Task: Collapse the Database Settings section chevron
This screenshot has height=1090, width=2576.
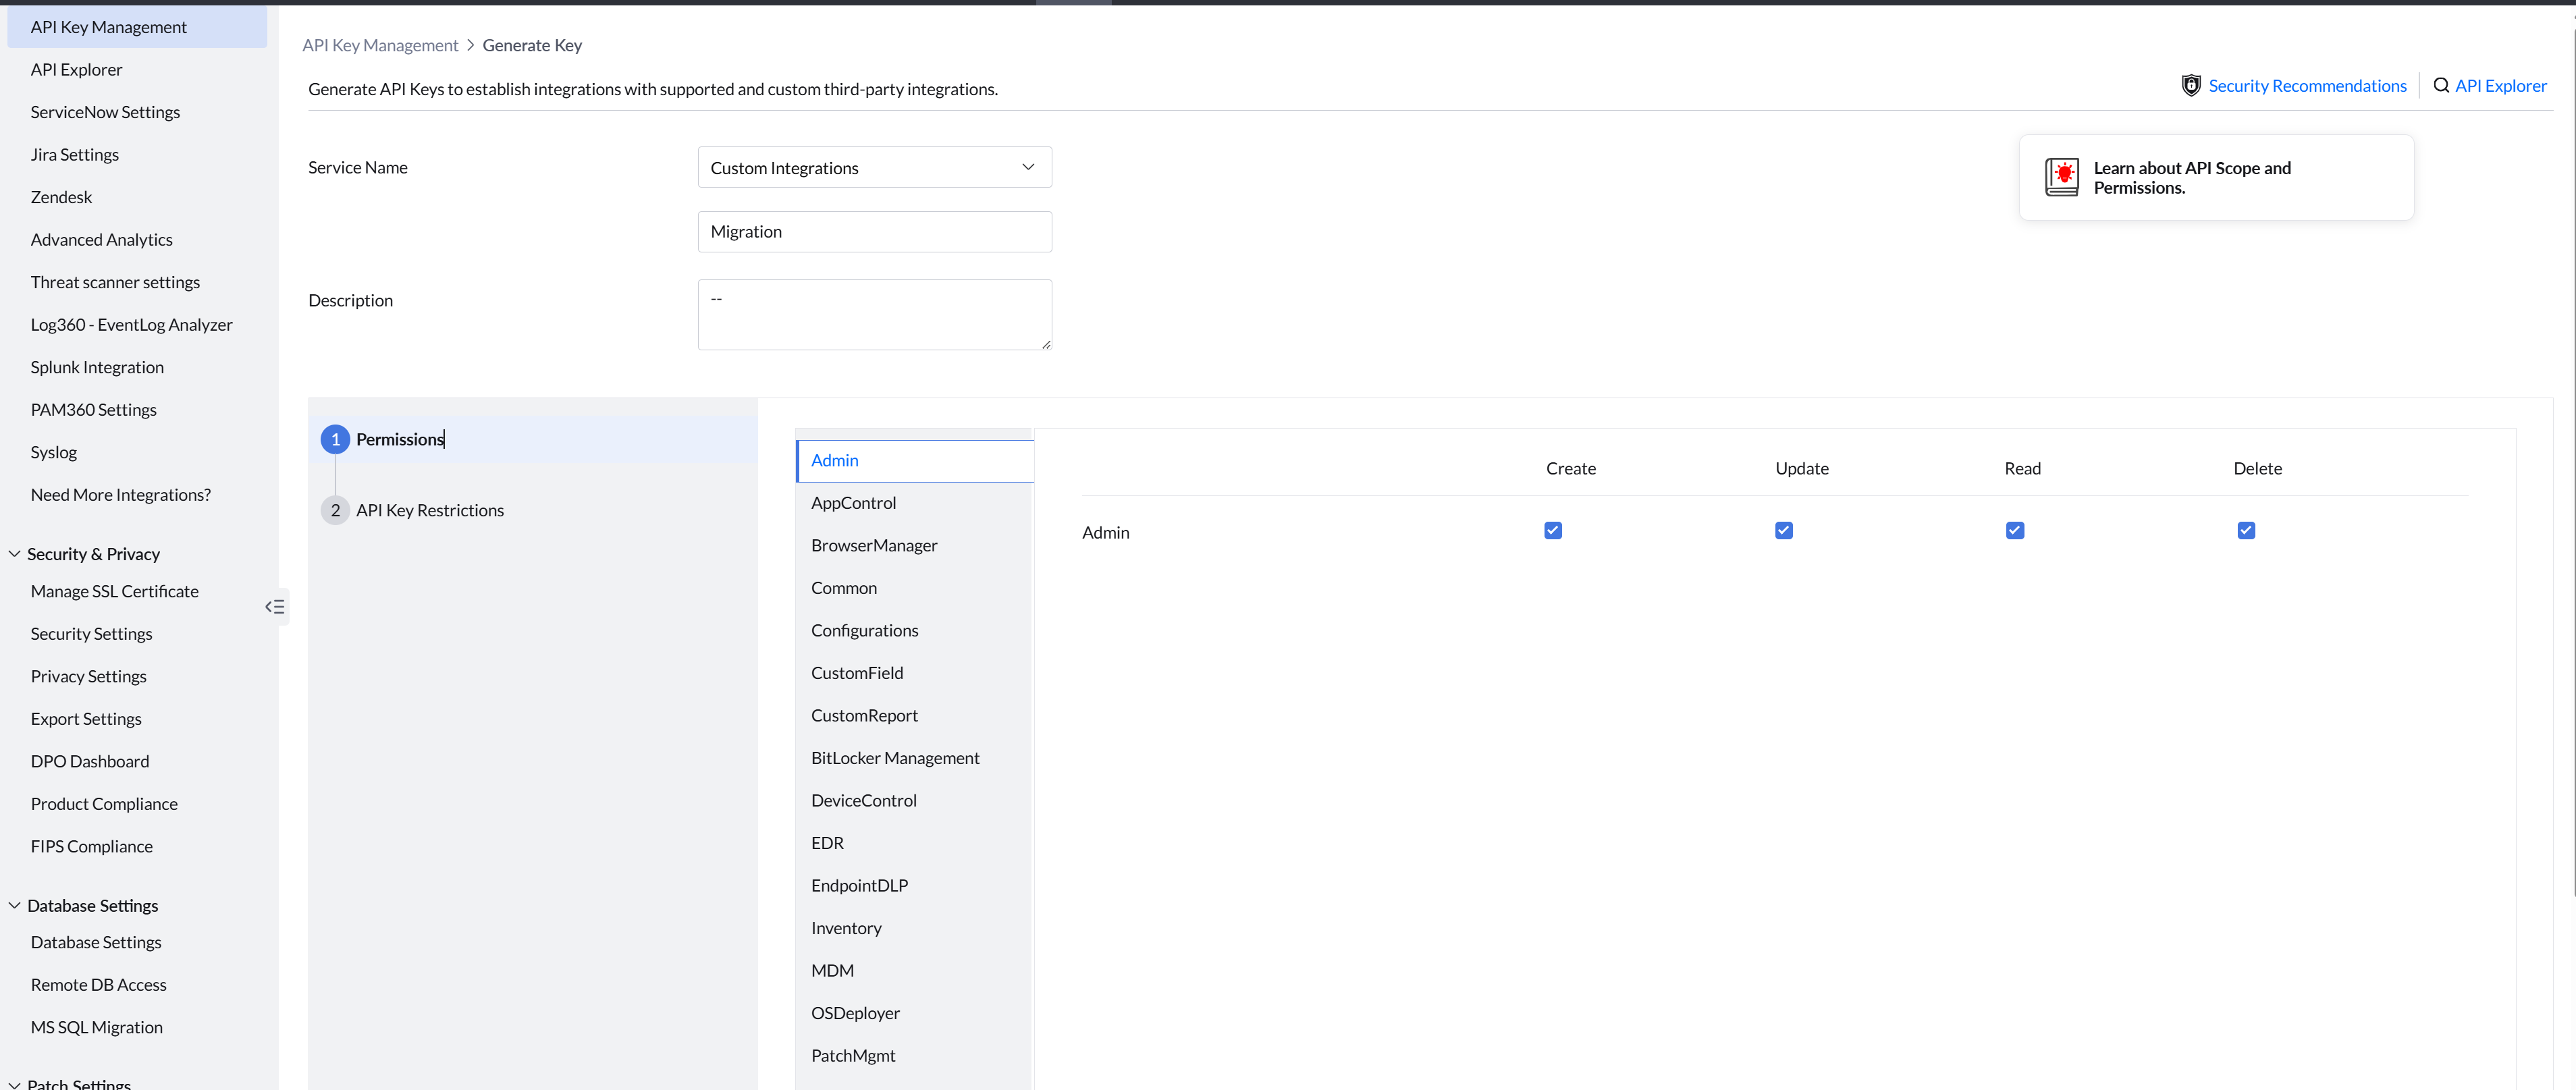Action: coord(15,905)
